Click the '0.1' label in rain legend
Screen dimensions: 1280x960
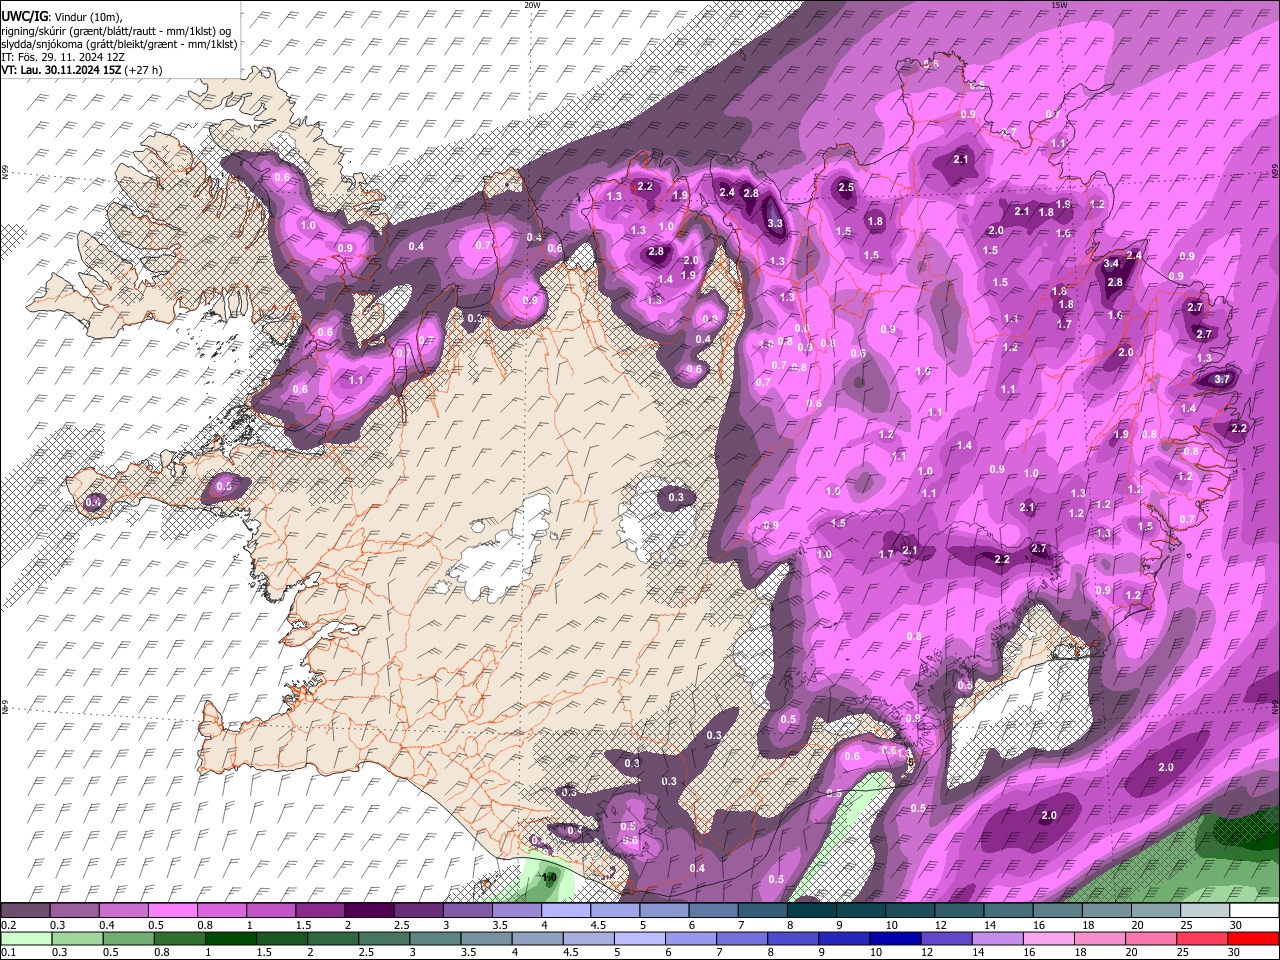point(9,952)
